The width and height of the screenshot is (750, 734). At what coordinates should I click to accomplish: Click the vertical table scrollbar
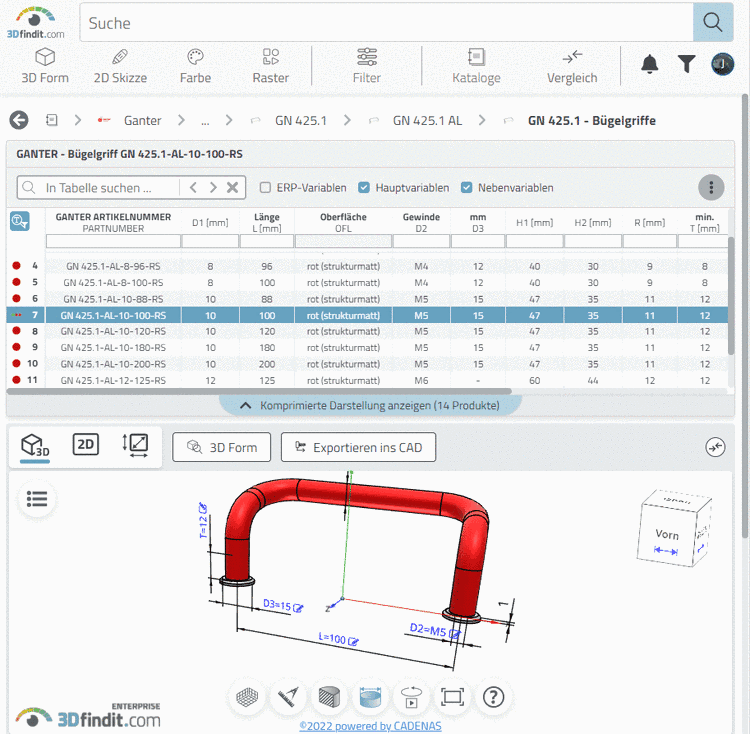(730, 296)
